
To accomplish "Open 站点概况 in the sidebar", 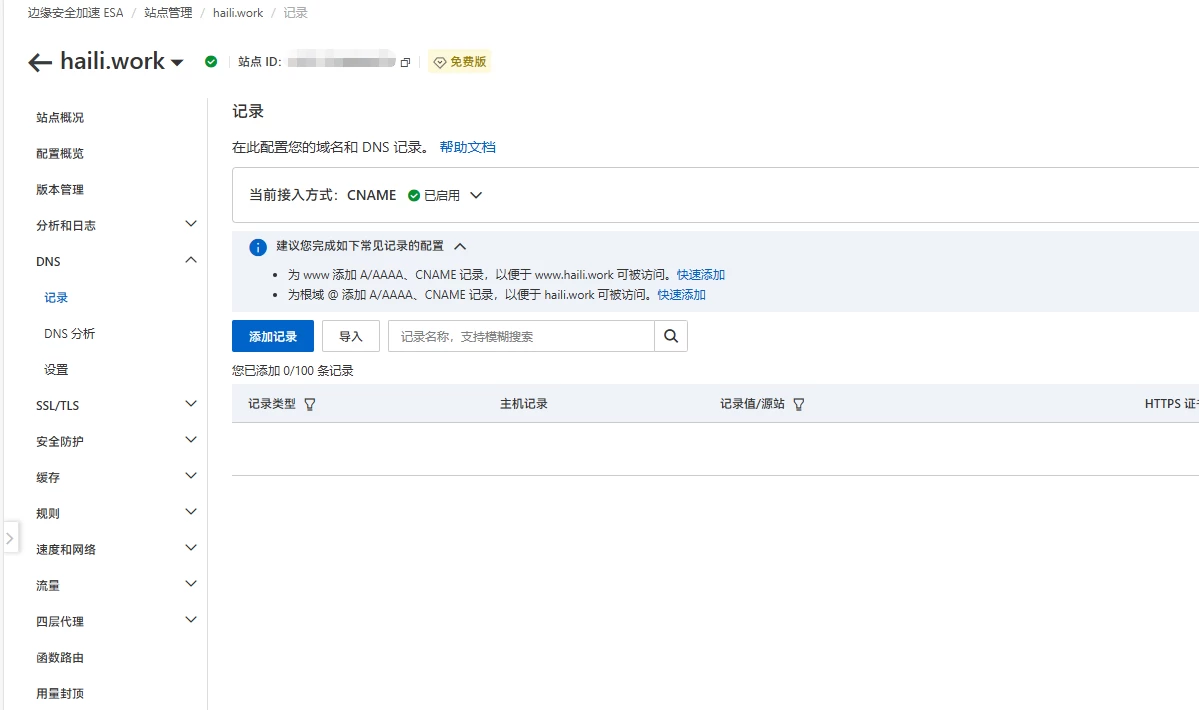I will pyautogui.click(x=60, y=118).
